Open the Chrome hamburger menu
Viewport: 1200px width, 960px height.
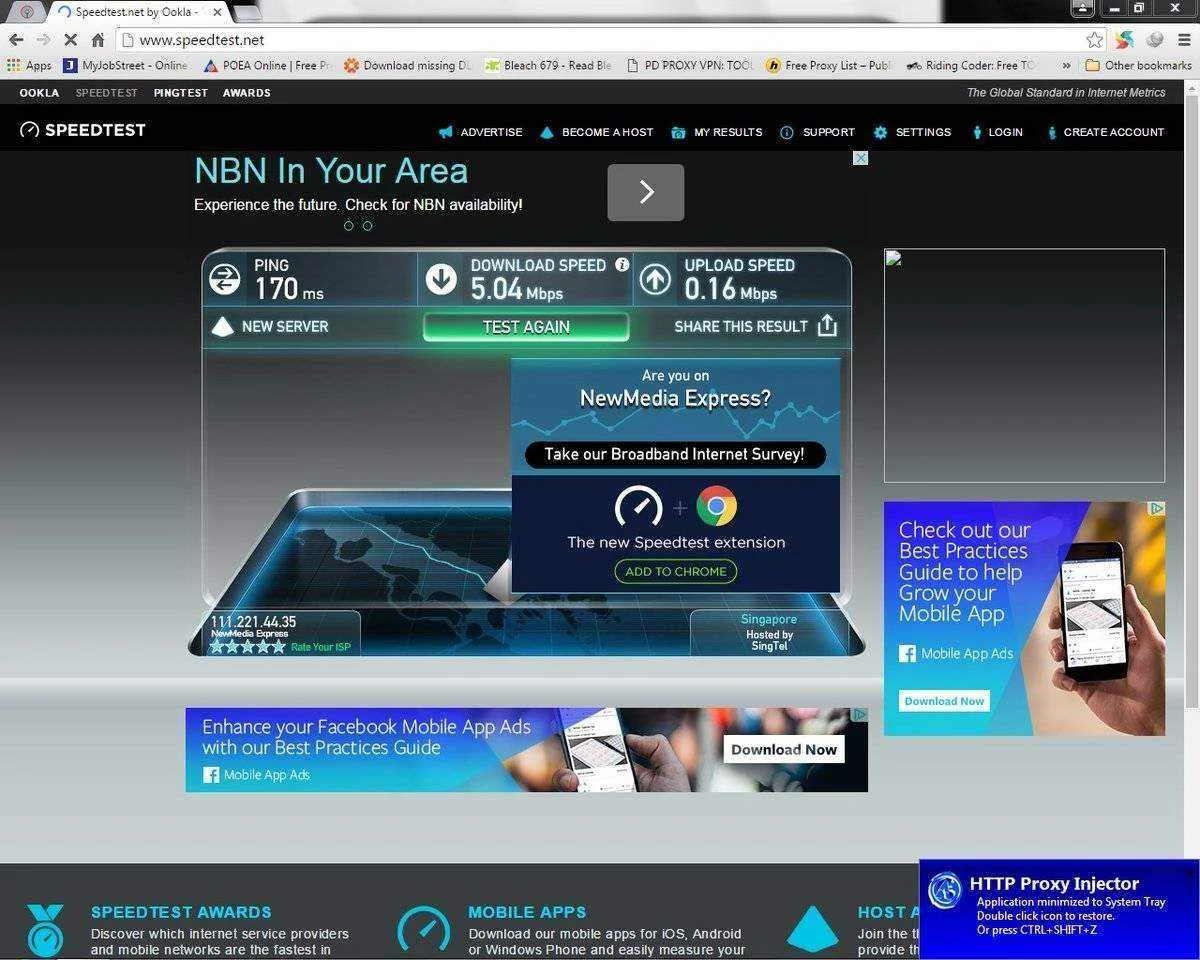pos(1184,40)
